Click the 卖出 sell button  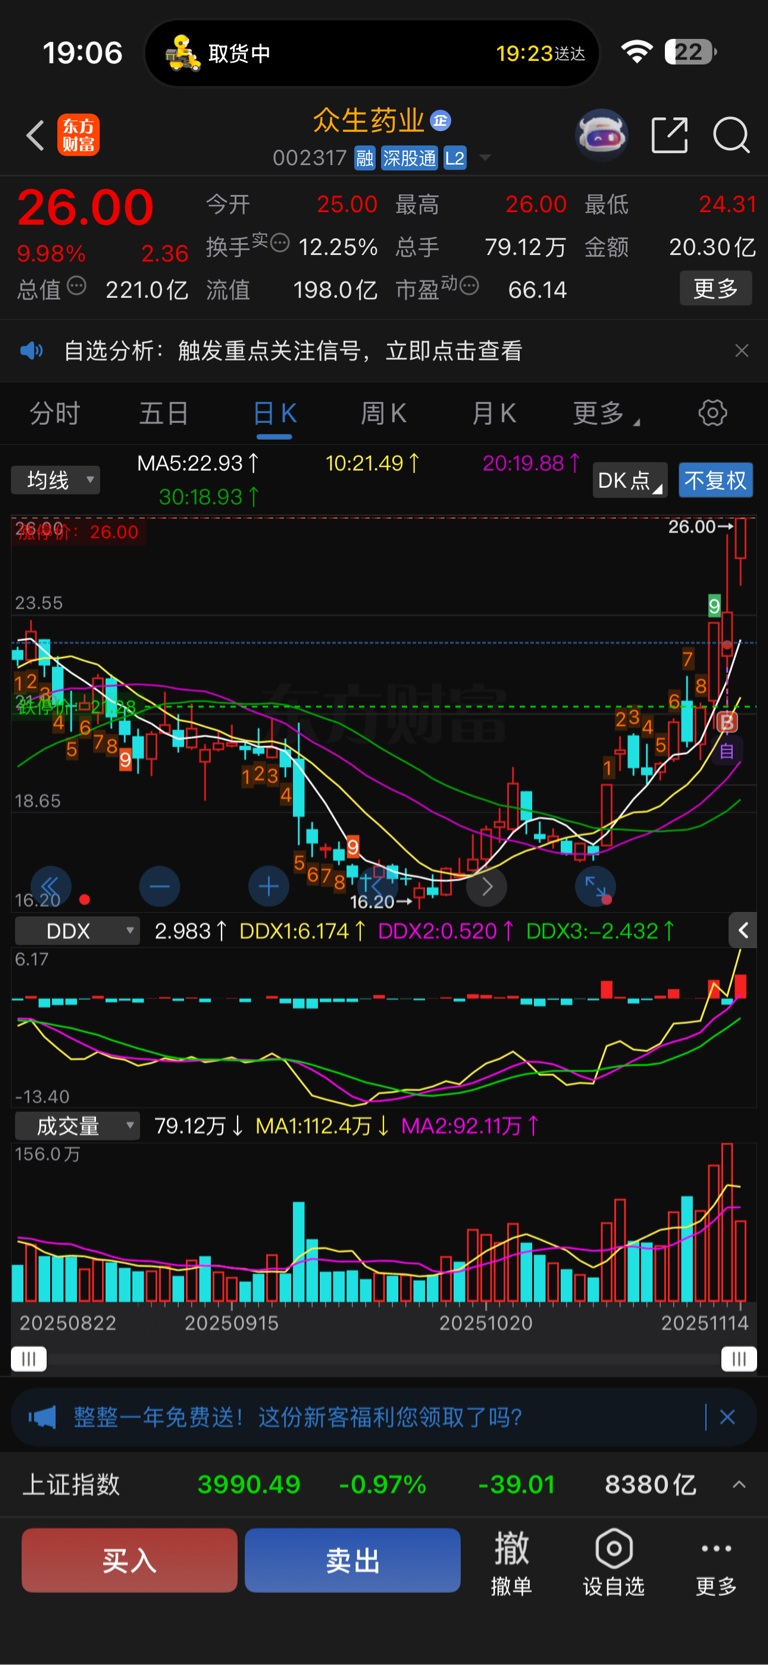[x=352, y=1560]
